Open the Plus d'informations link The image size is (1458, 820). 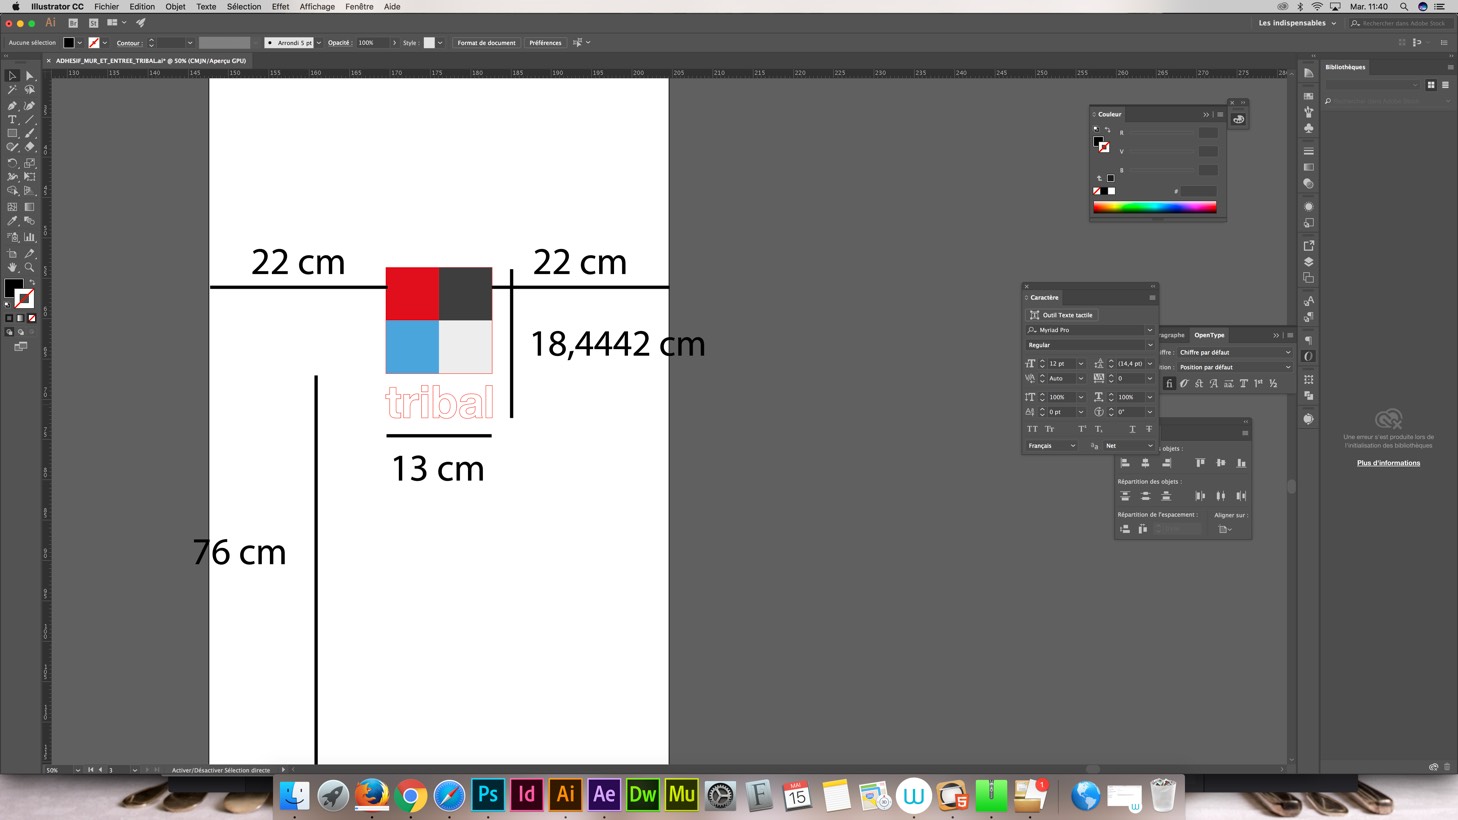tap(1388, 463)
